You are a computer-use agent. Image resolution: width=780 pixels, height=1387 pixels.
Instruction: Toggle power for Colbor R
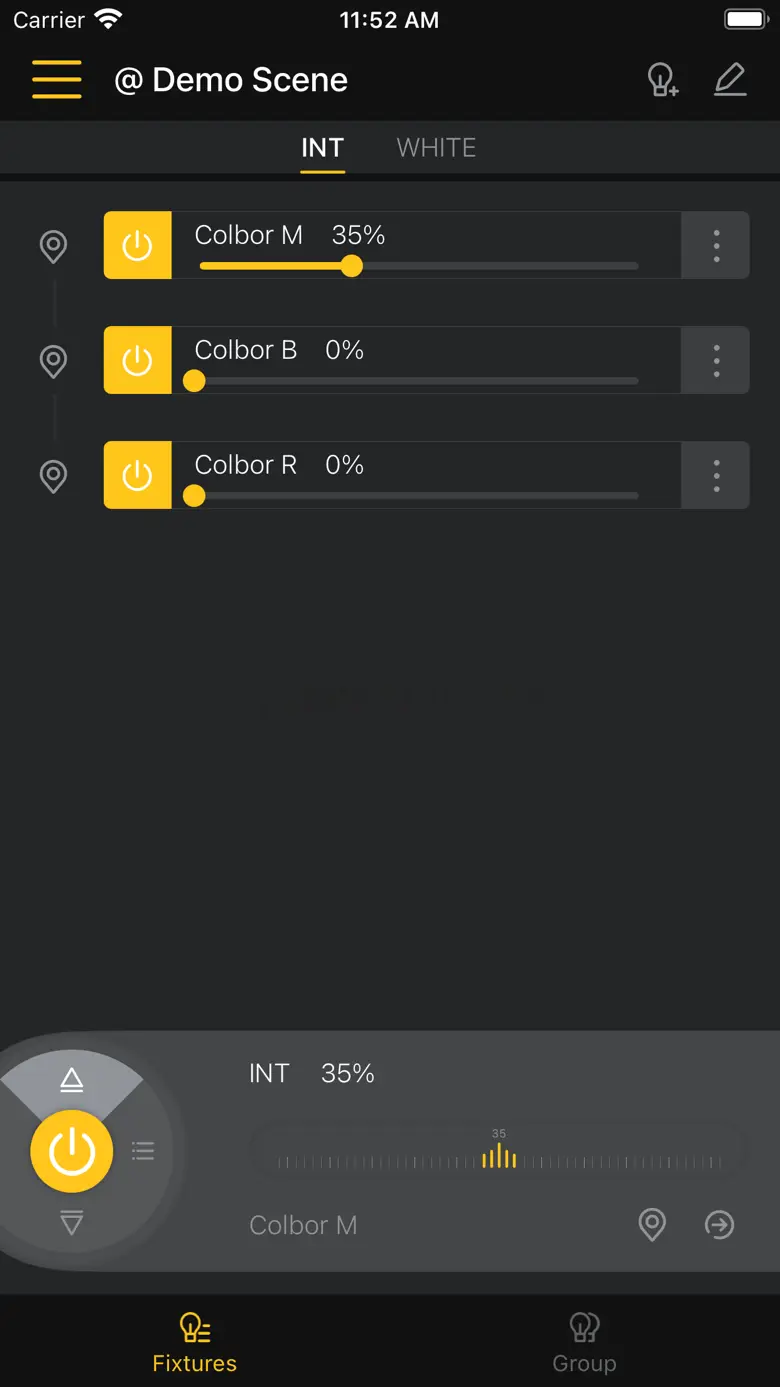point(138,476)
